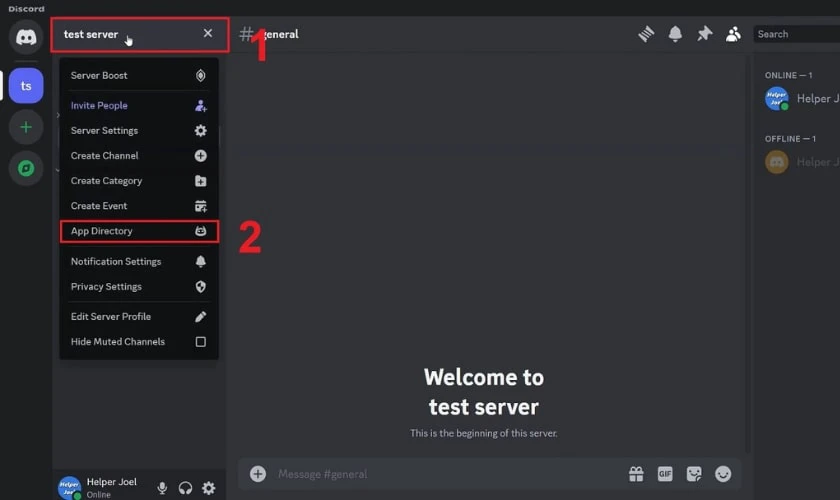This screenshot has width=840, height=500.
Task: Deafen with the headphones icon
Action: coord(185,488)
